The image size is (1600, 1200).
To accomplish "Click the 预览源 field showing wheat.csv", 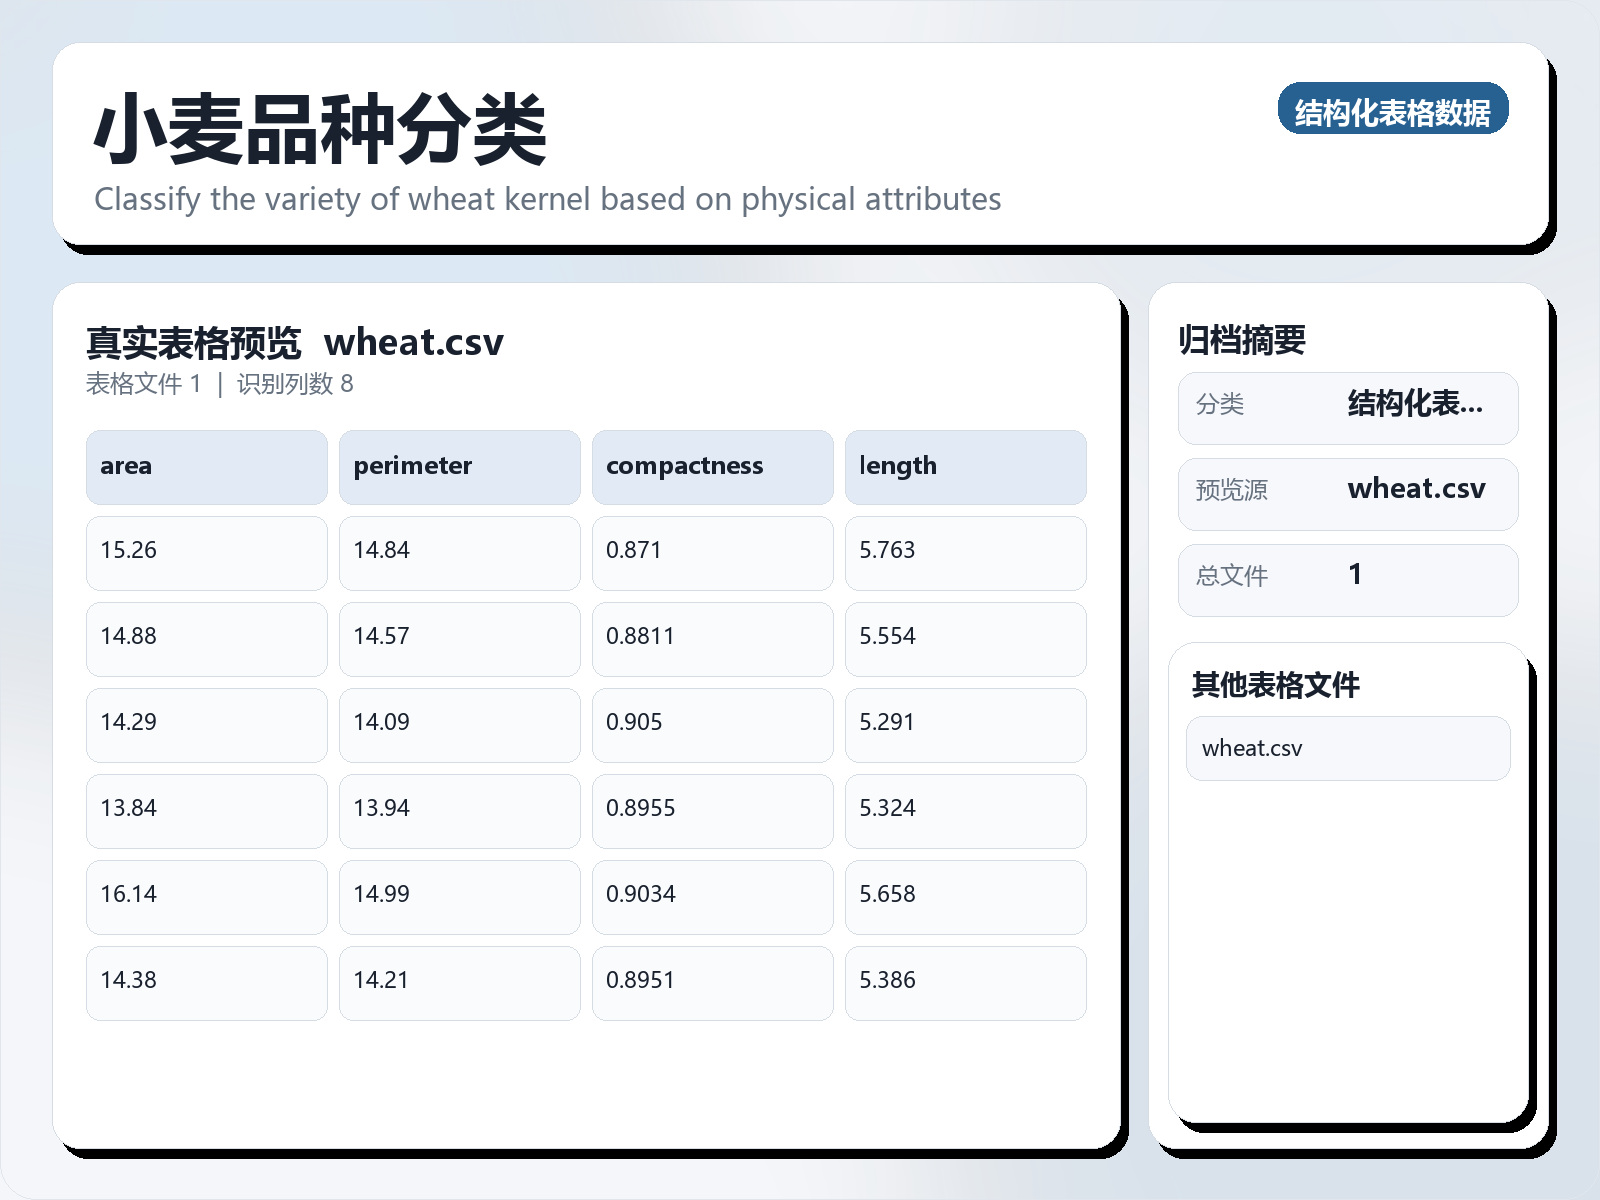I will coord(1348,492).
